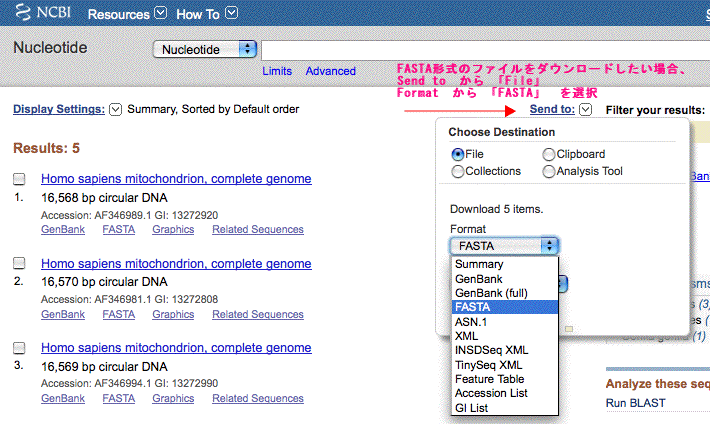Select the File radio button
The width and height of the screenshot is (710, 424).
458,155
